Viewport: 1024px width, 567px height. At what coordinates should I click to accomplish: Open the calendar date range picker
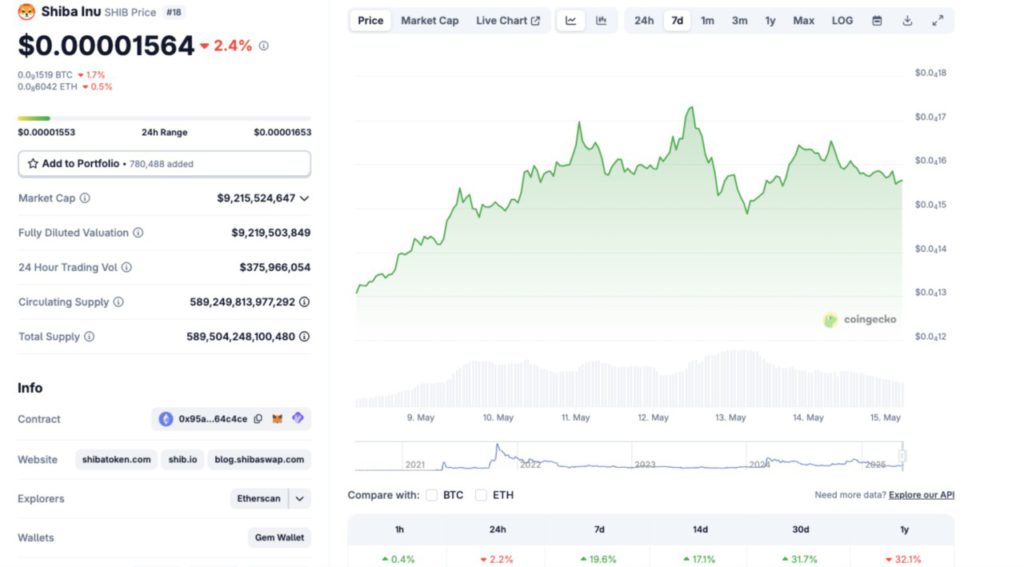click(x=877, y=20)
